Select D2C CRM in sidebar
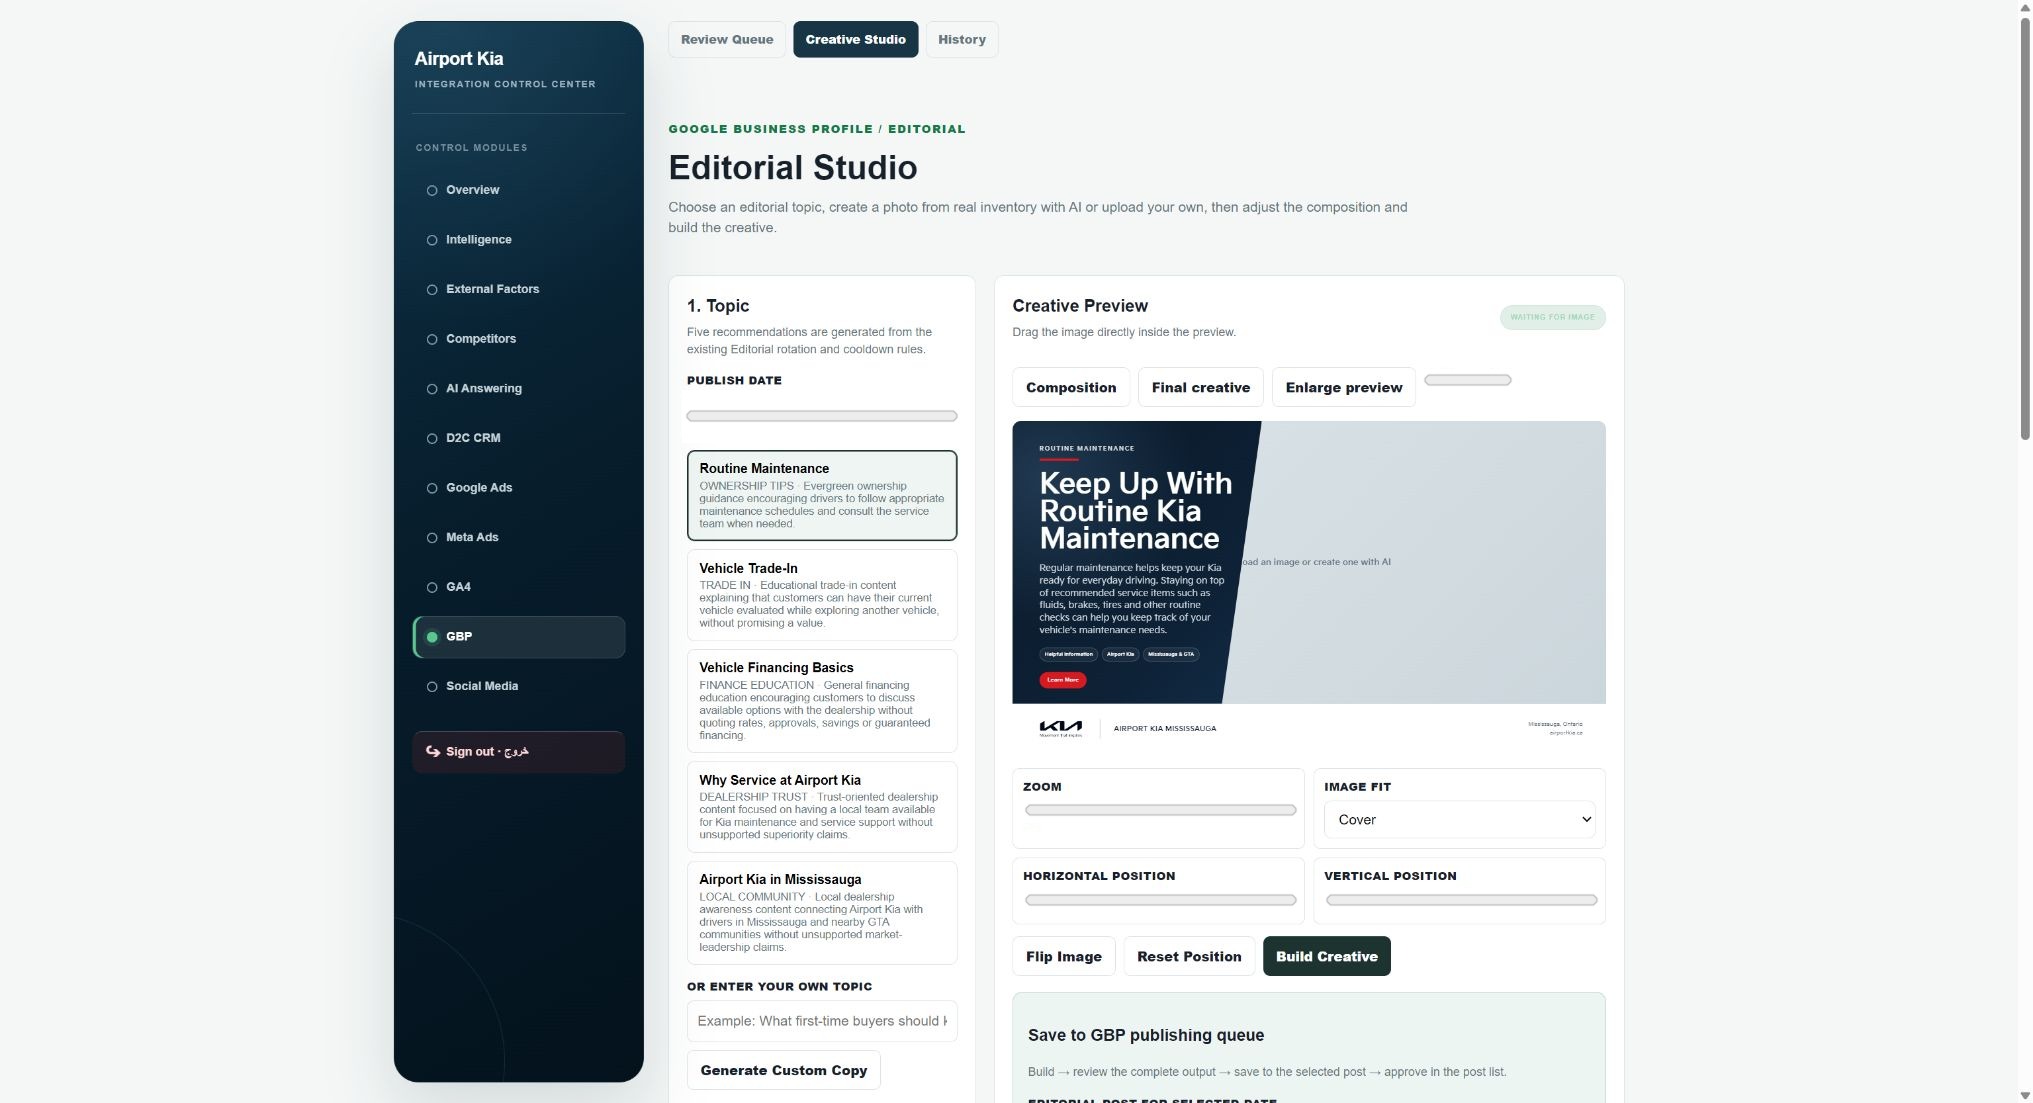Image resolution: width=2033 pixels, height=1103 pixels. (518, 438)
